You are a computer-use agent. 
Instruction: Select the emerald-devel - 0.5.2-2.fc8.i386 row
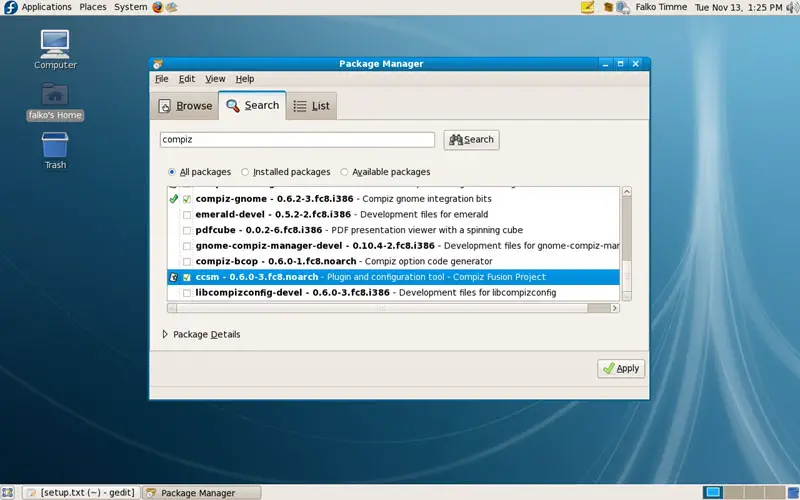[393, 214]
